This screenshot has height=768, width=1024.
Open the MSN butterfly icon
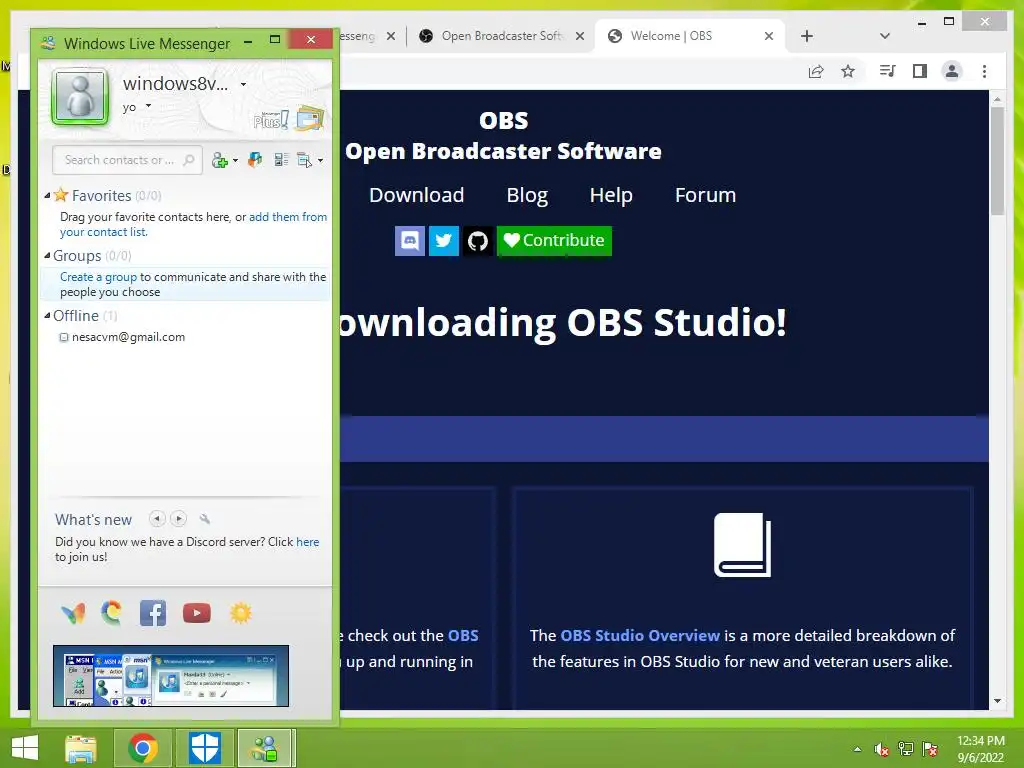pos(73,613)
